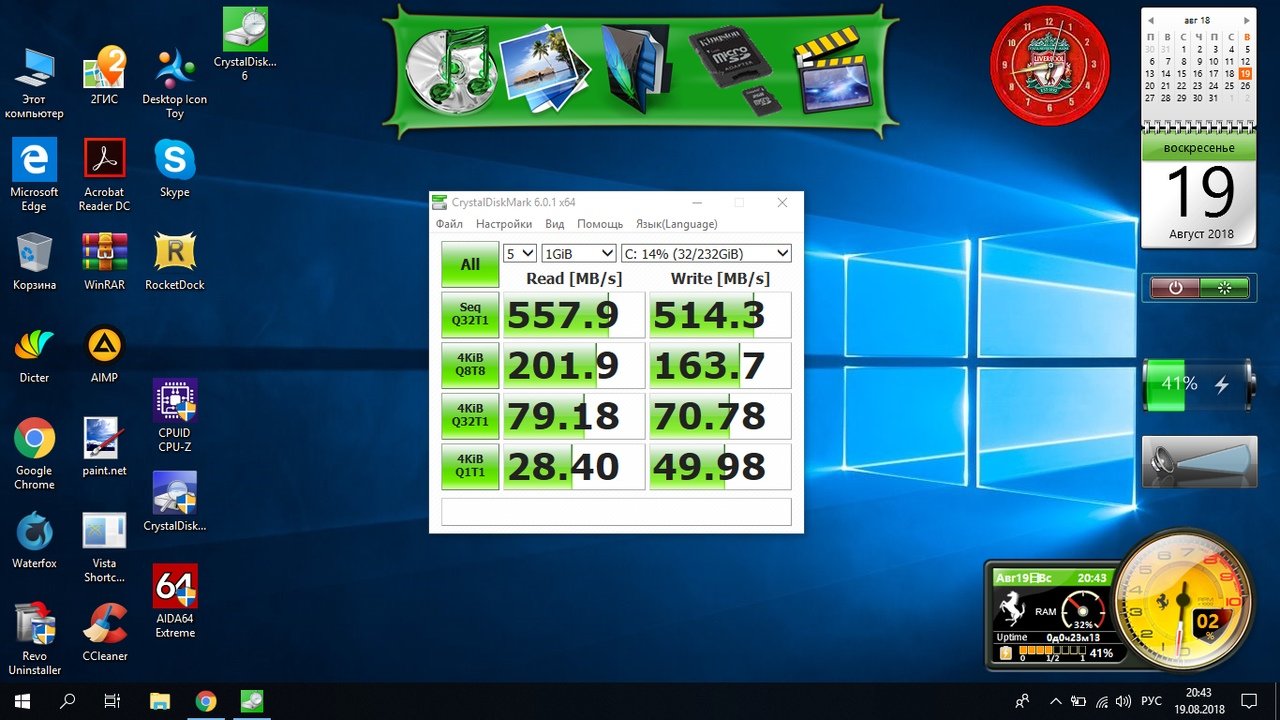
Task: Open File Explorer from taskbar
Action: coord(160,701)
